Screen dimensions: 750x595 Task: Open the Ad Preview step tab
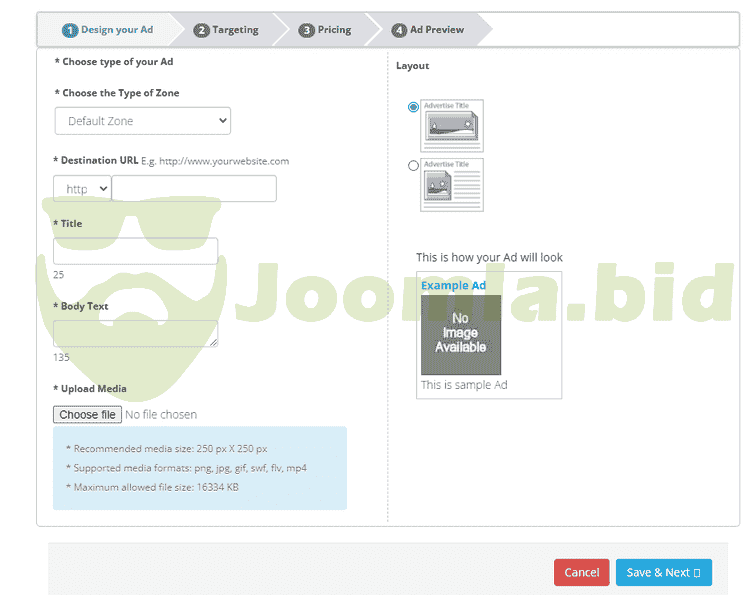point(429,30)
